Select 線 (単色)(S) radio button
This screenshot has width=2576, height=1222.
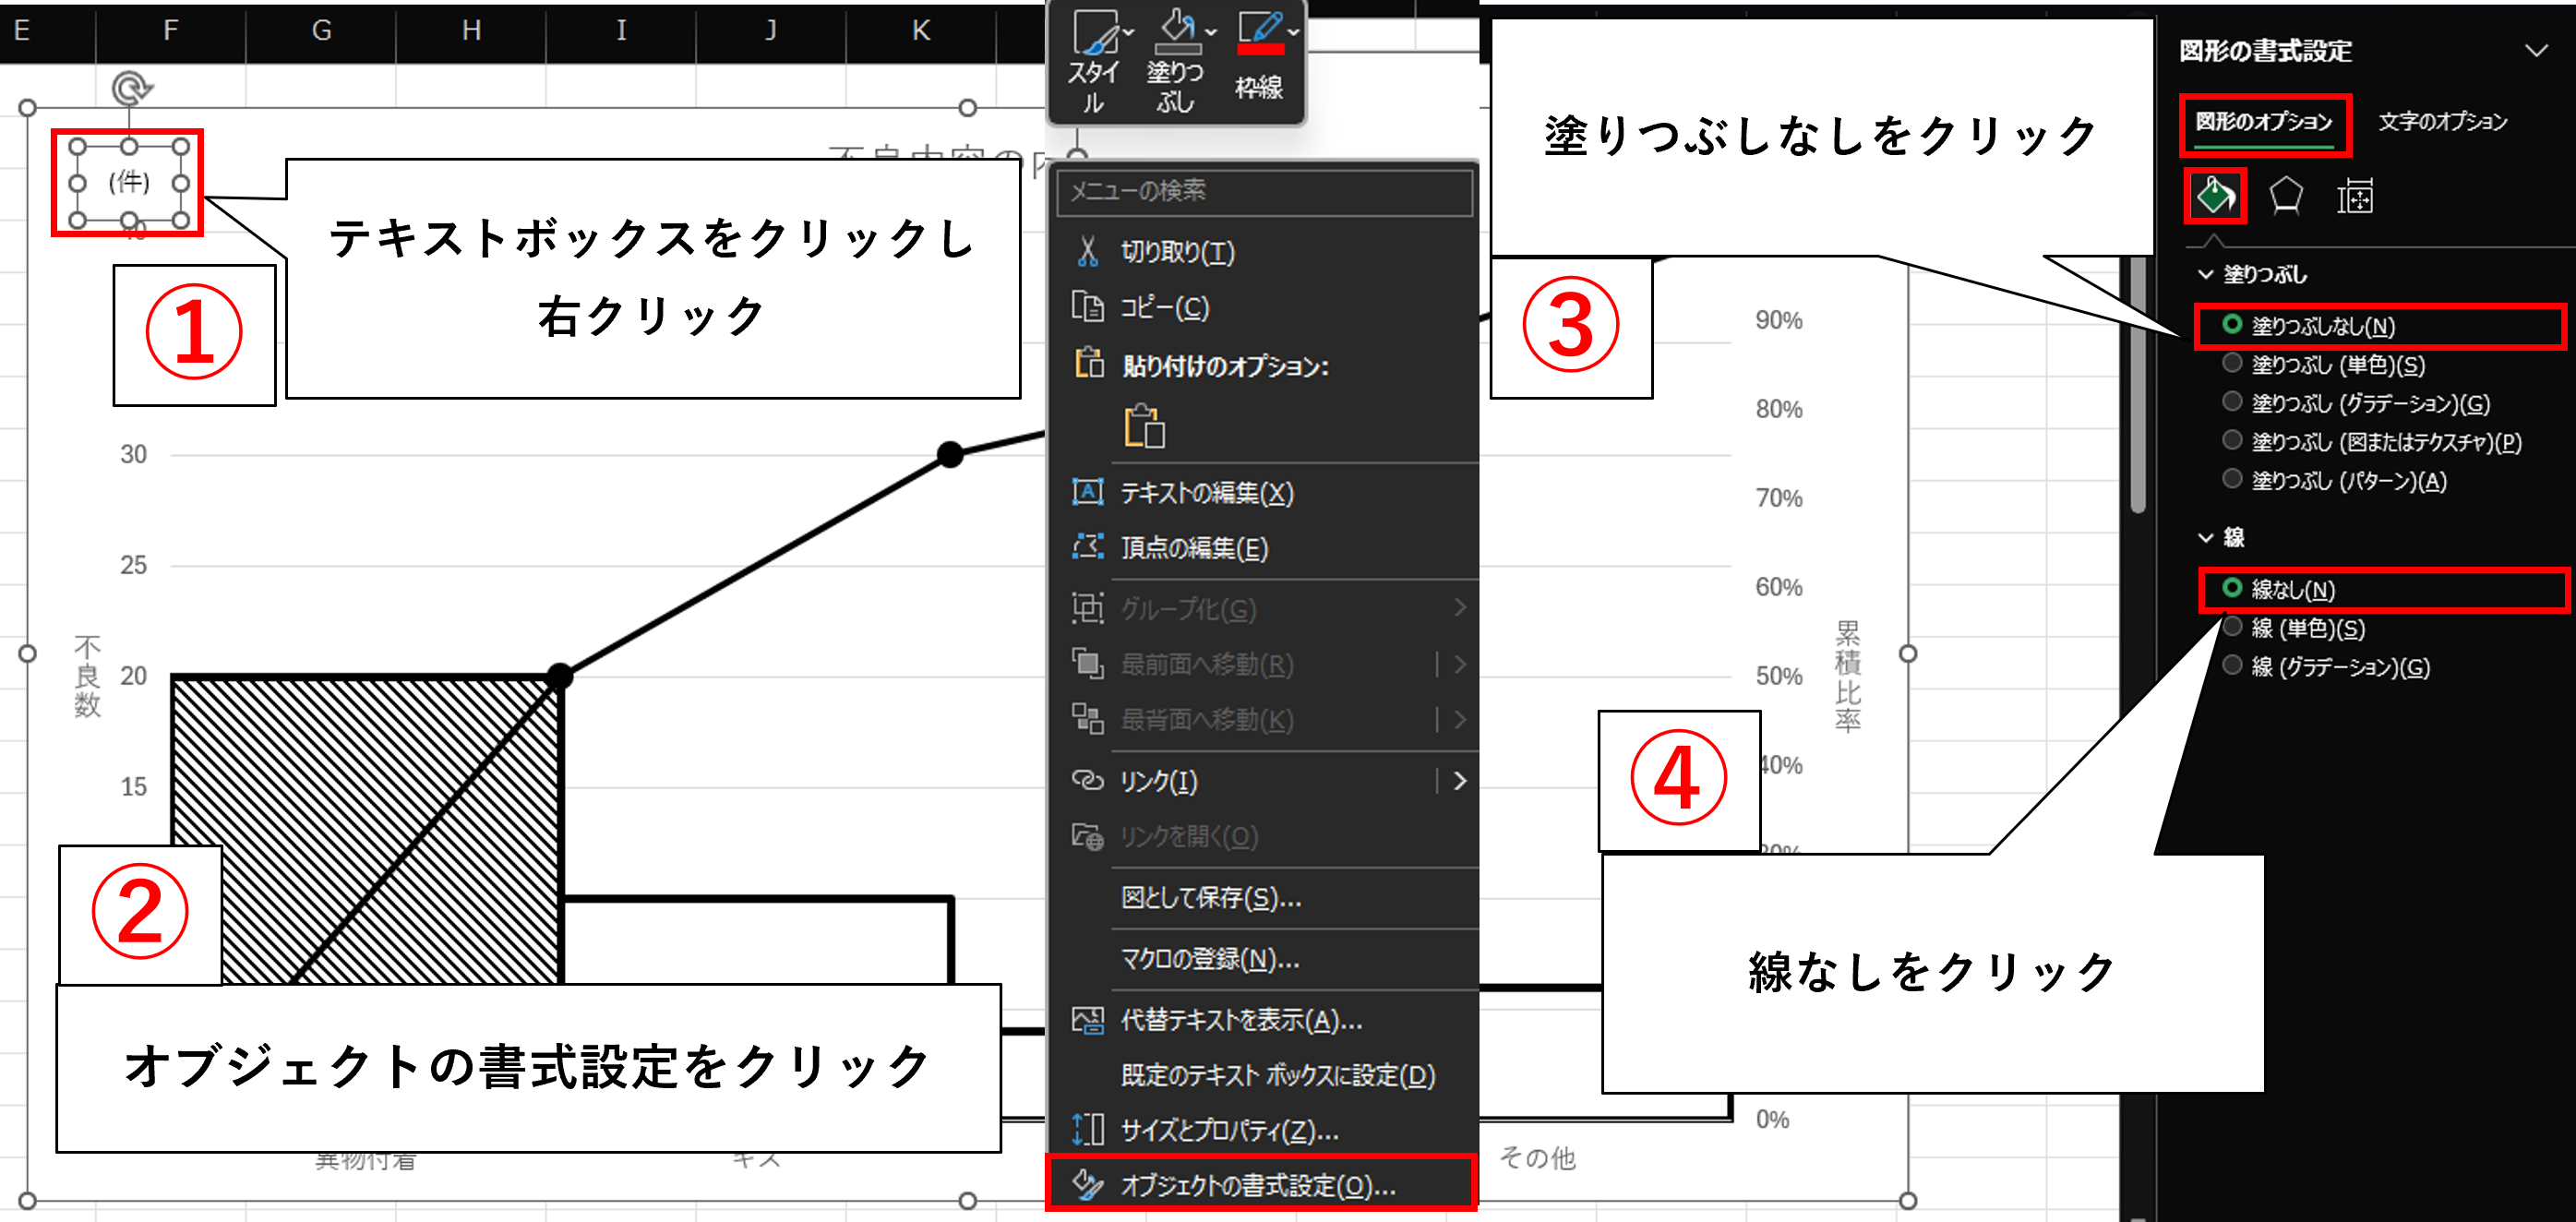(2232, 627)
